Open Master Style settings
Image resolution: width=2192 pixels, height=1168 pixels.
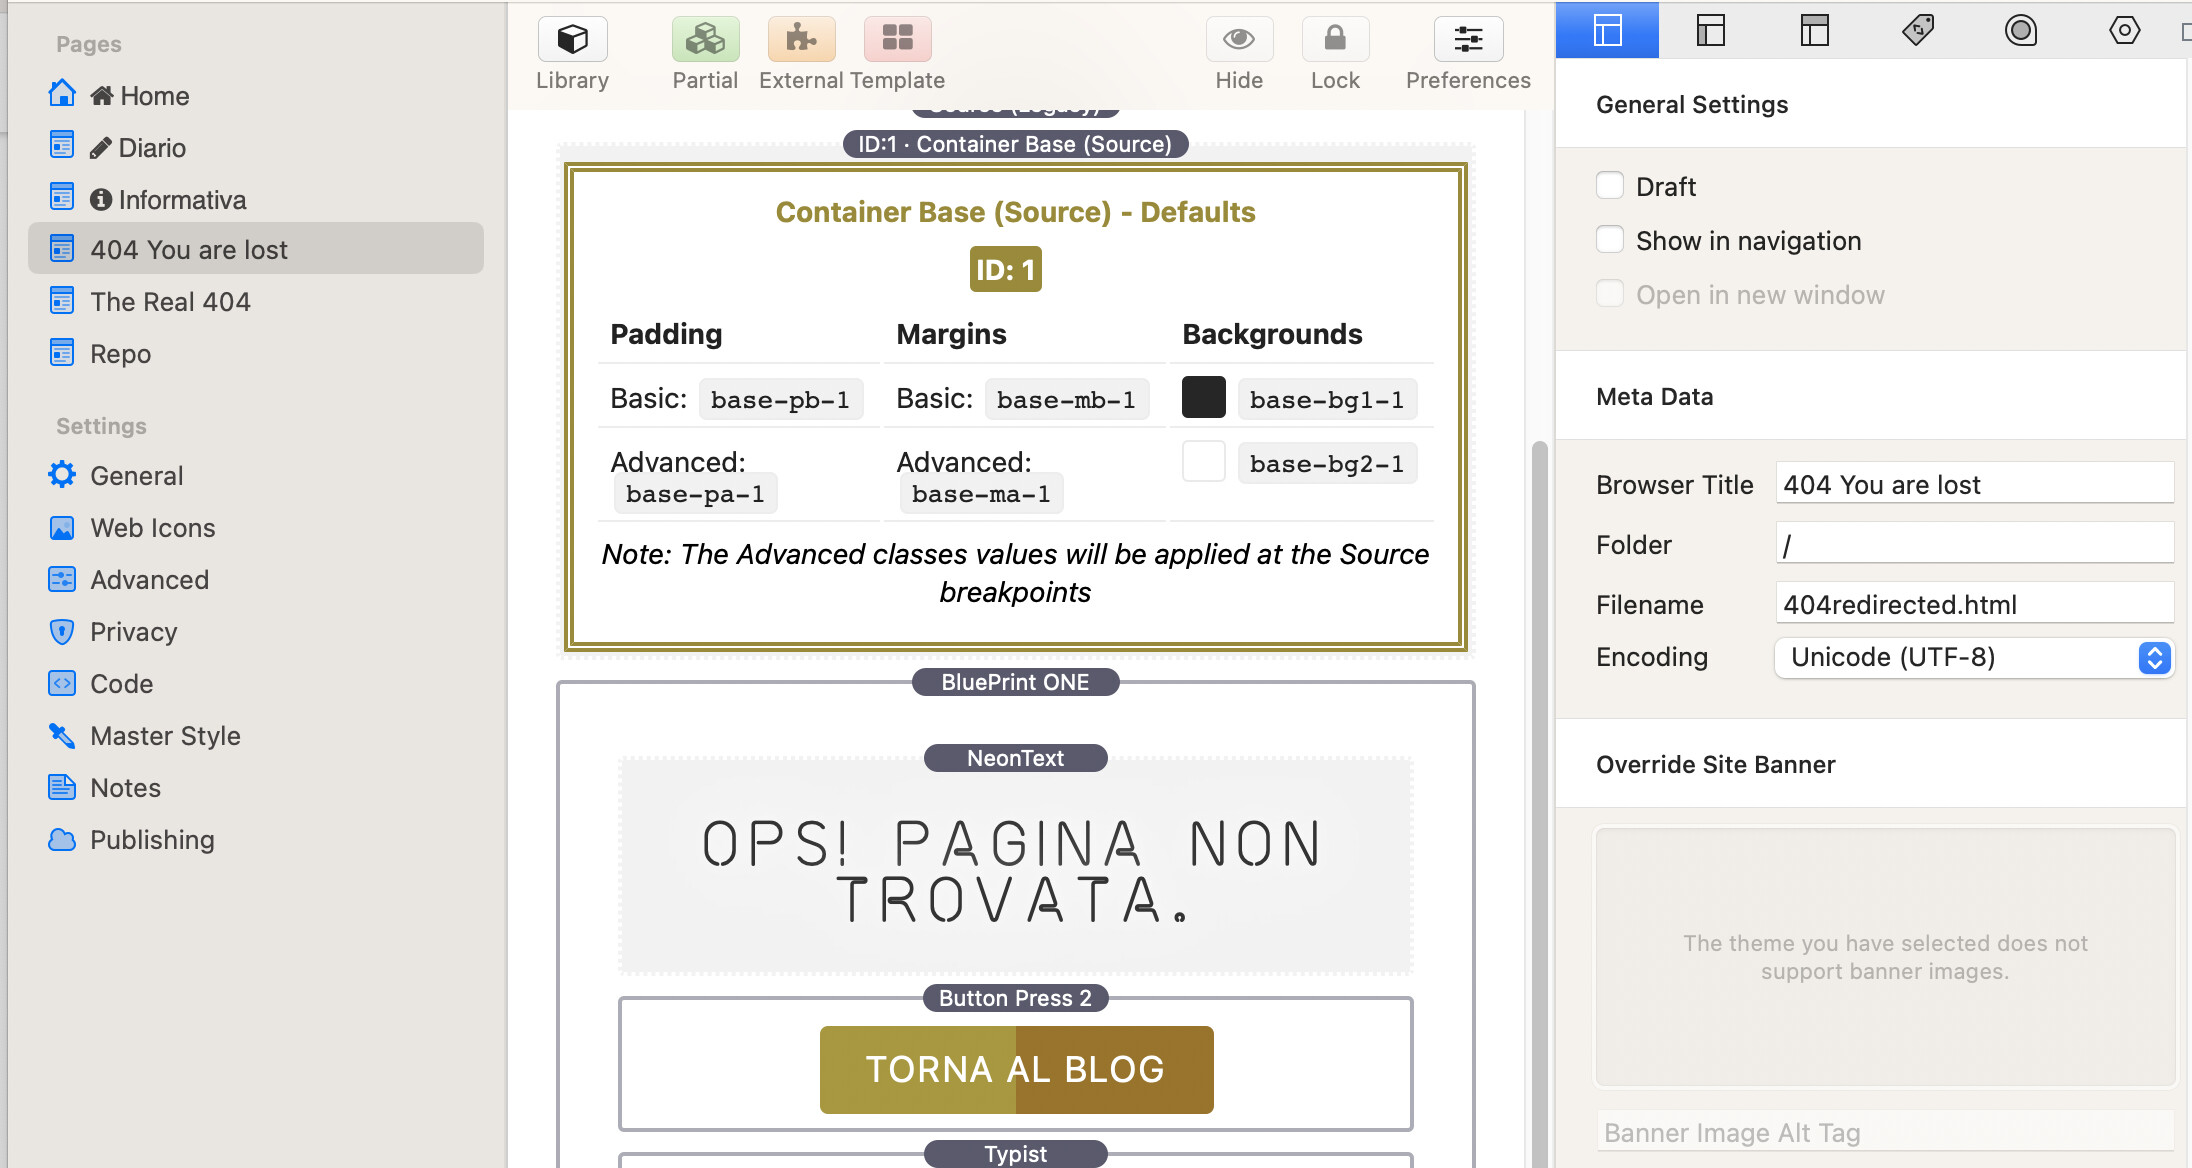coord(165,736)
